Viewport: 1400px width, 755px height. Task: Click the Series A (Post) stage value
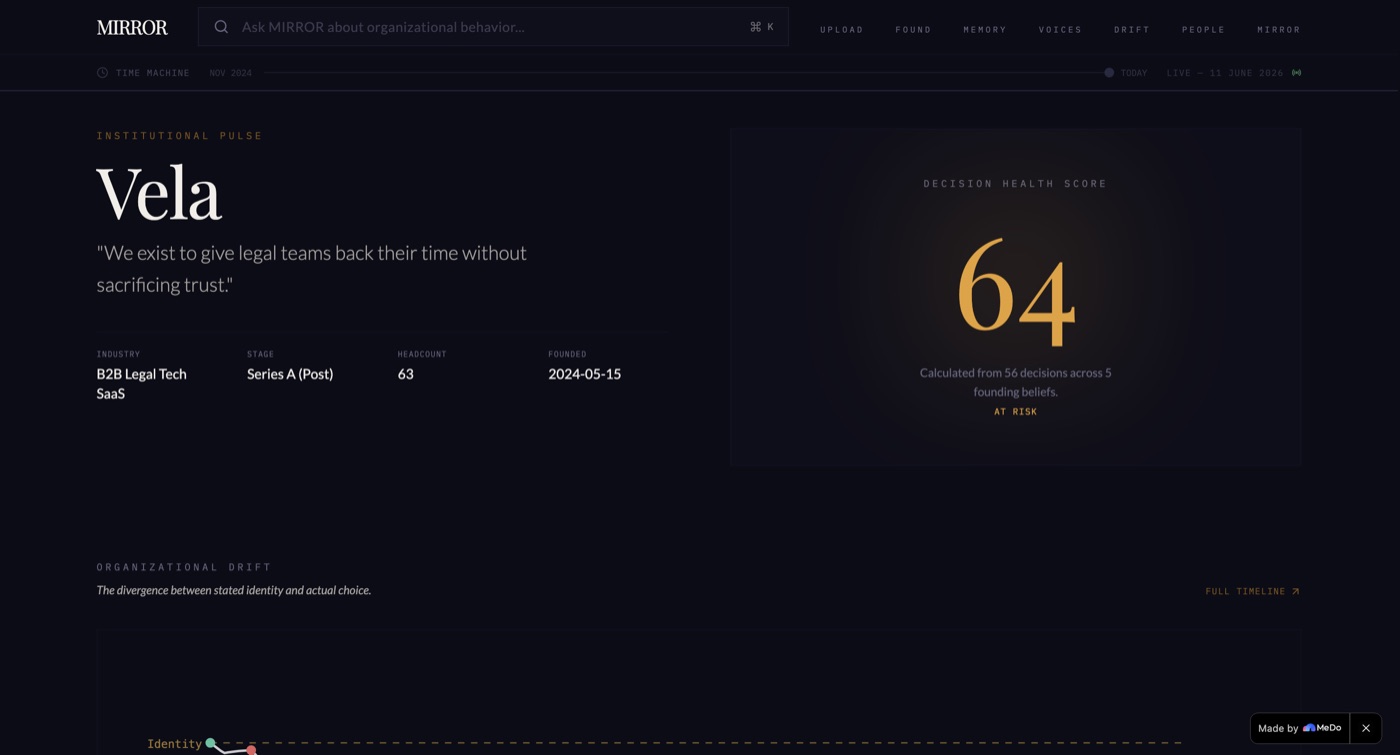pyautogui.click(x=290, y=374)
